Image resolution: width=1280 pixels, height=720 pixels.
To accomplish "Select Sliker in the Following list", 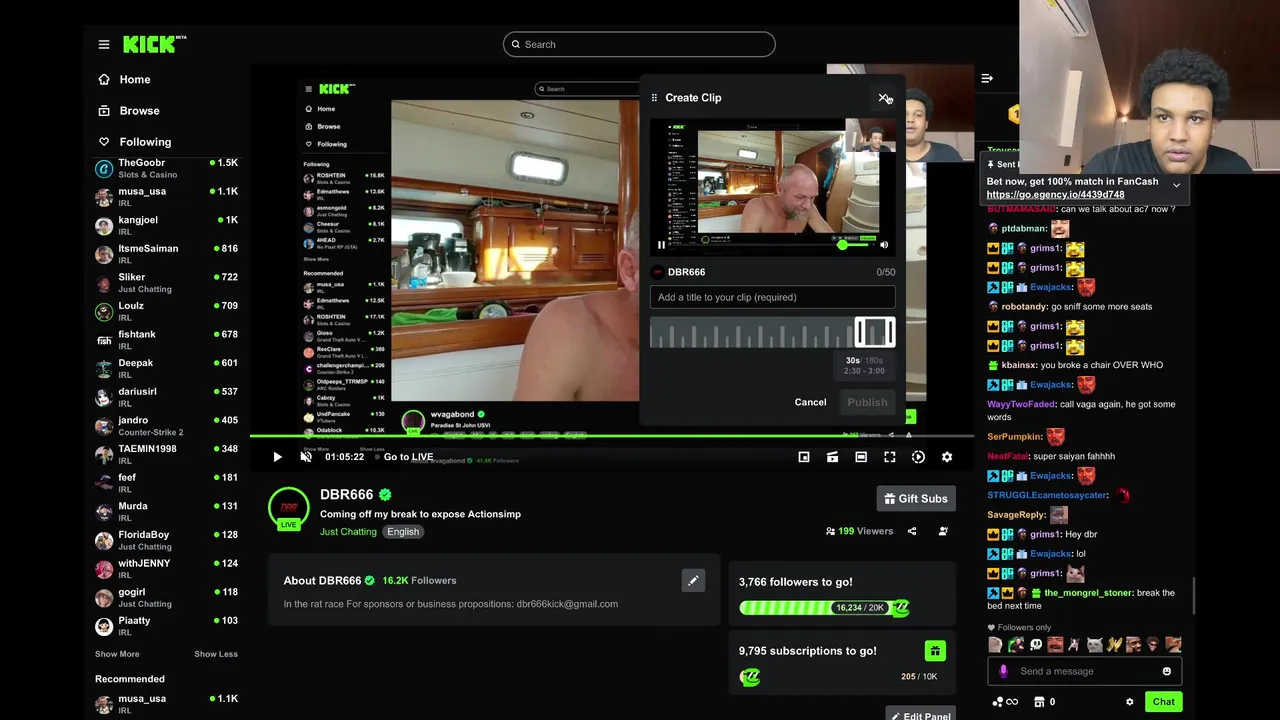I will [166, 282].
